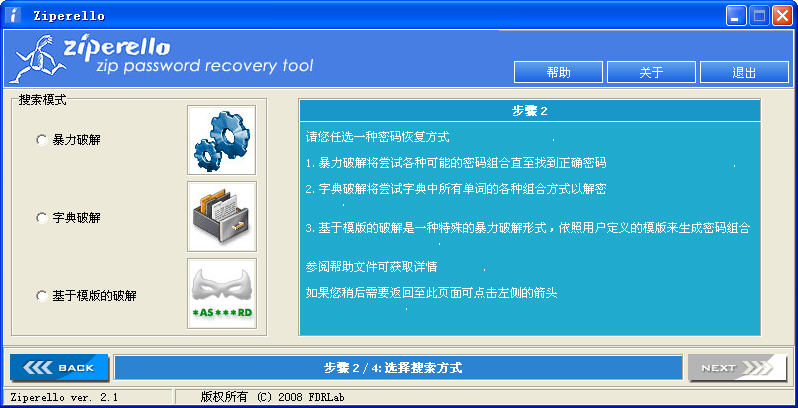
Task: Click the Ziperello ver. 2.1 status text
Action: tap(64, 397)
